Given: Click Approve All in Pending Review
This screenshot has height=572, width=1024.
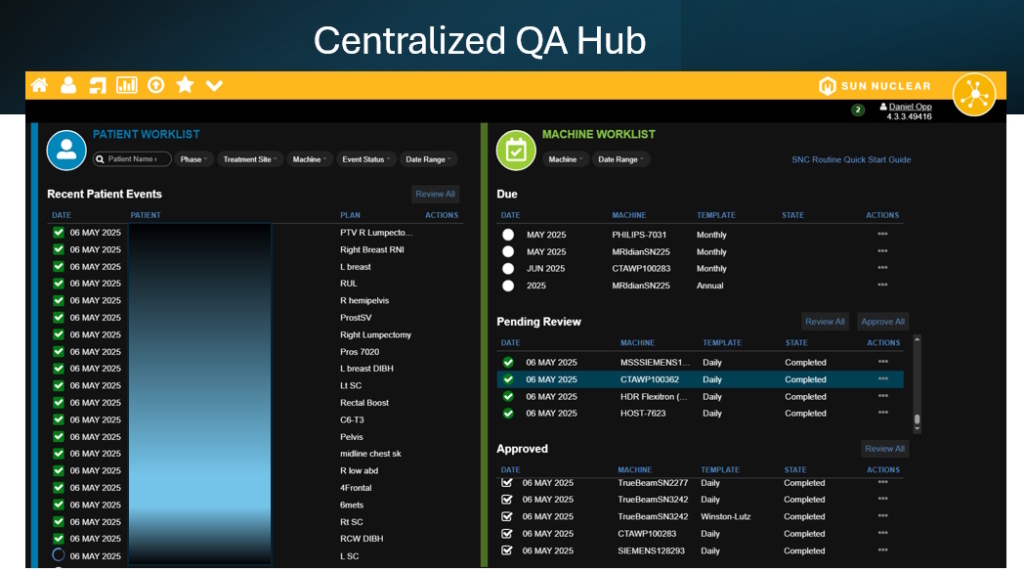Looking at the screenshot, I should (883, 322).
